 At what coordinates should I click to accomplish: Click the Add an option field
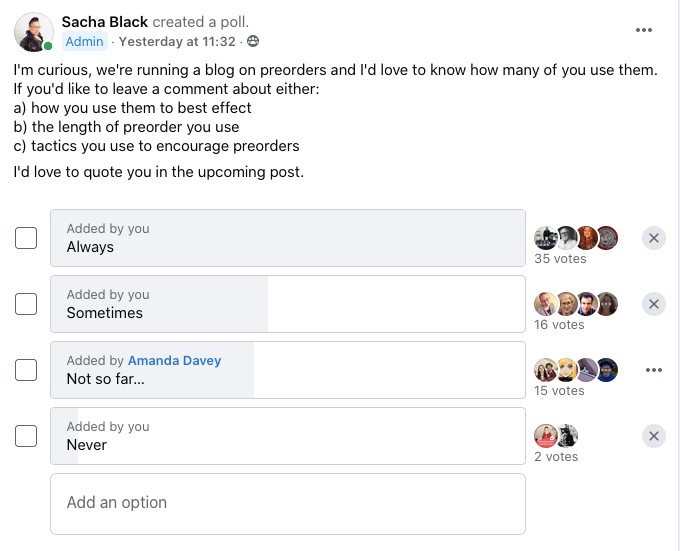(287, 503)
